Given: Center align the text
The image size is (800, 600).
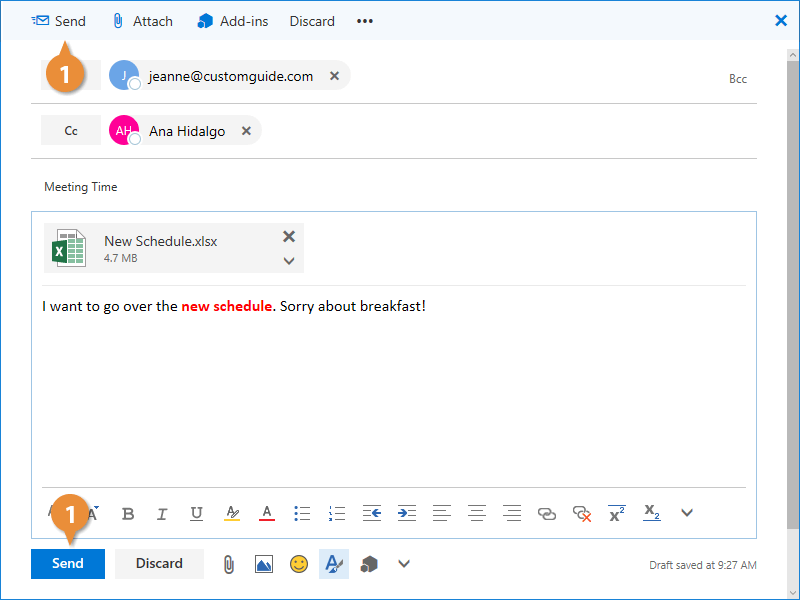Looking at the screenshot, I should [477, 513].
